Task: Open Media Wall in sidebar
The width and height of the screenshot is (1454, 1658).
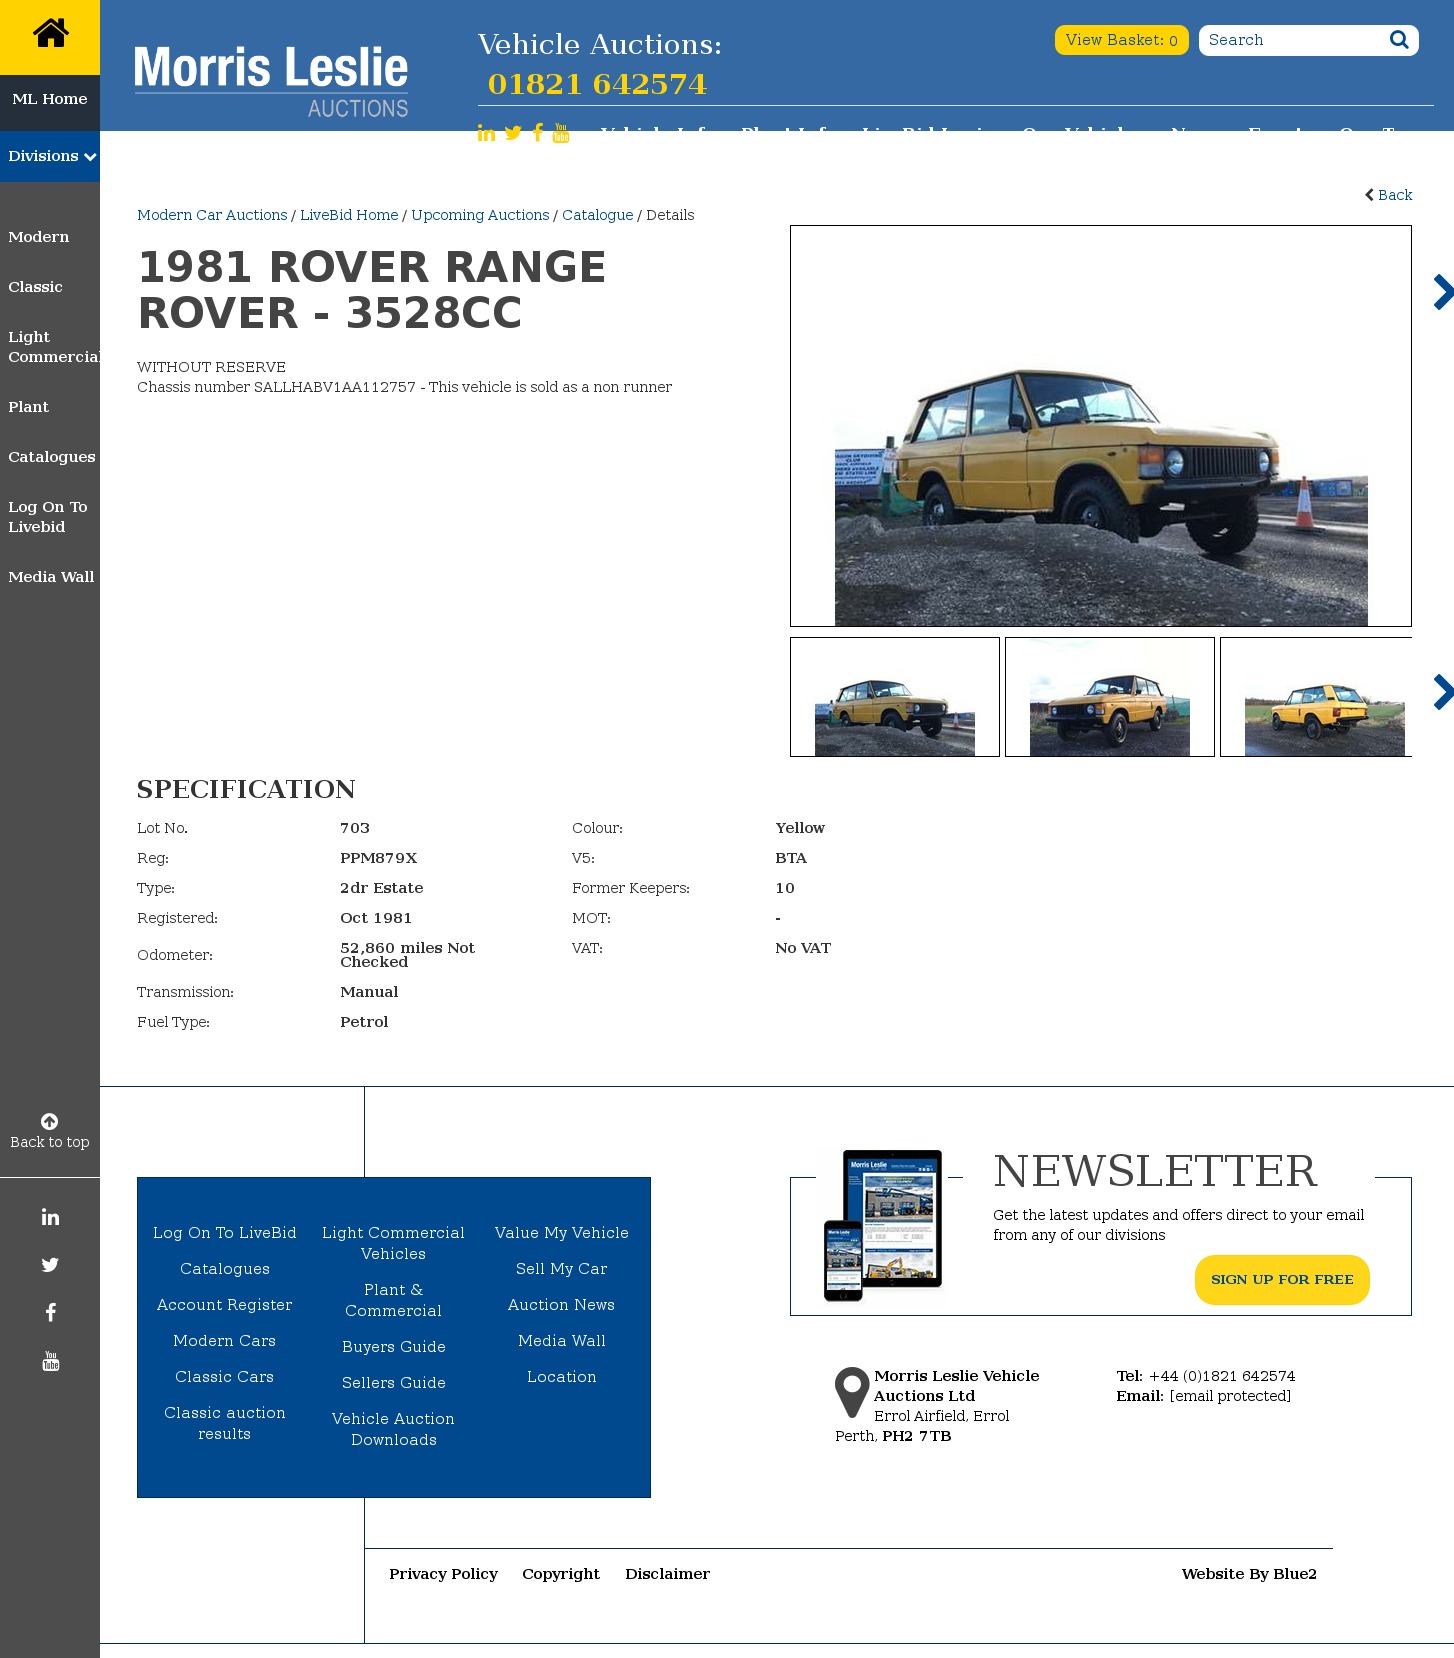Action: pos(51,577)
